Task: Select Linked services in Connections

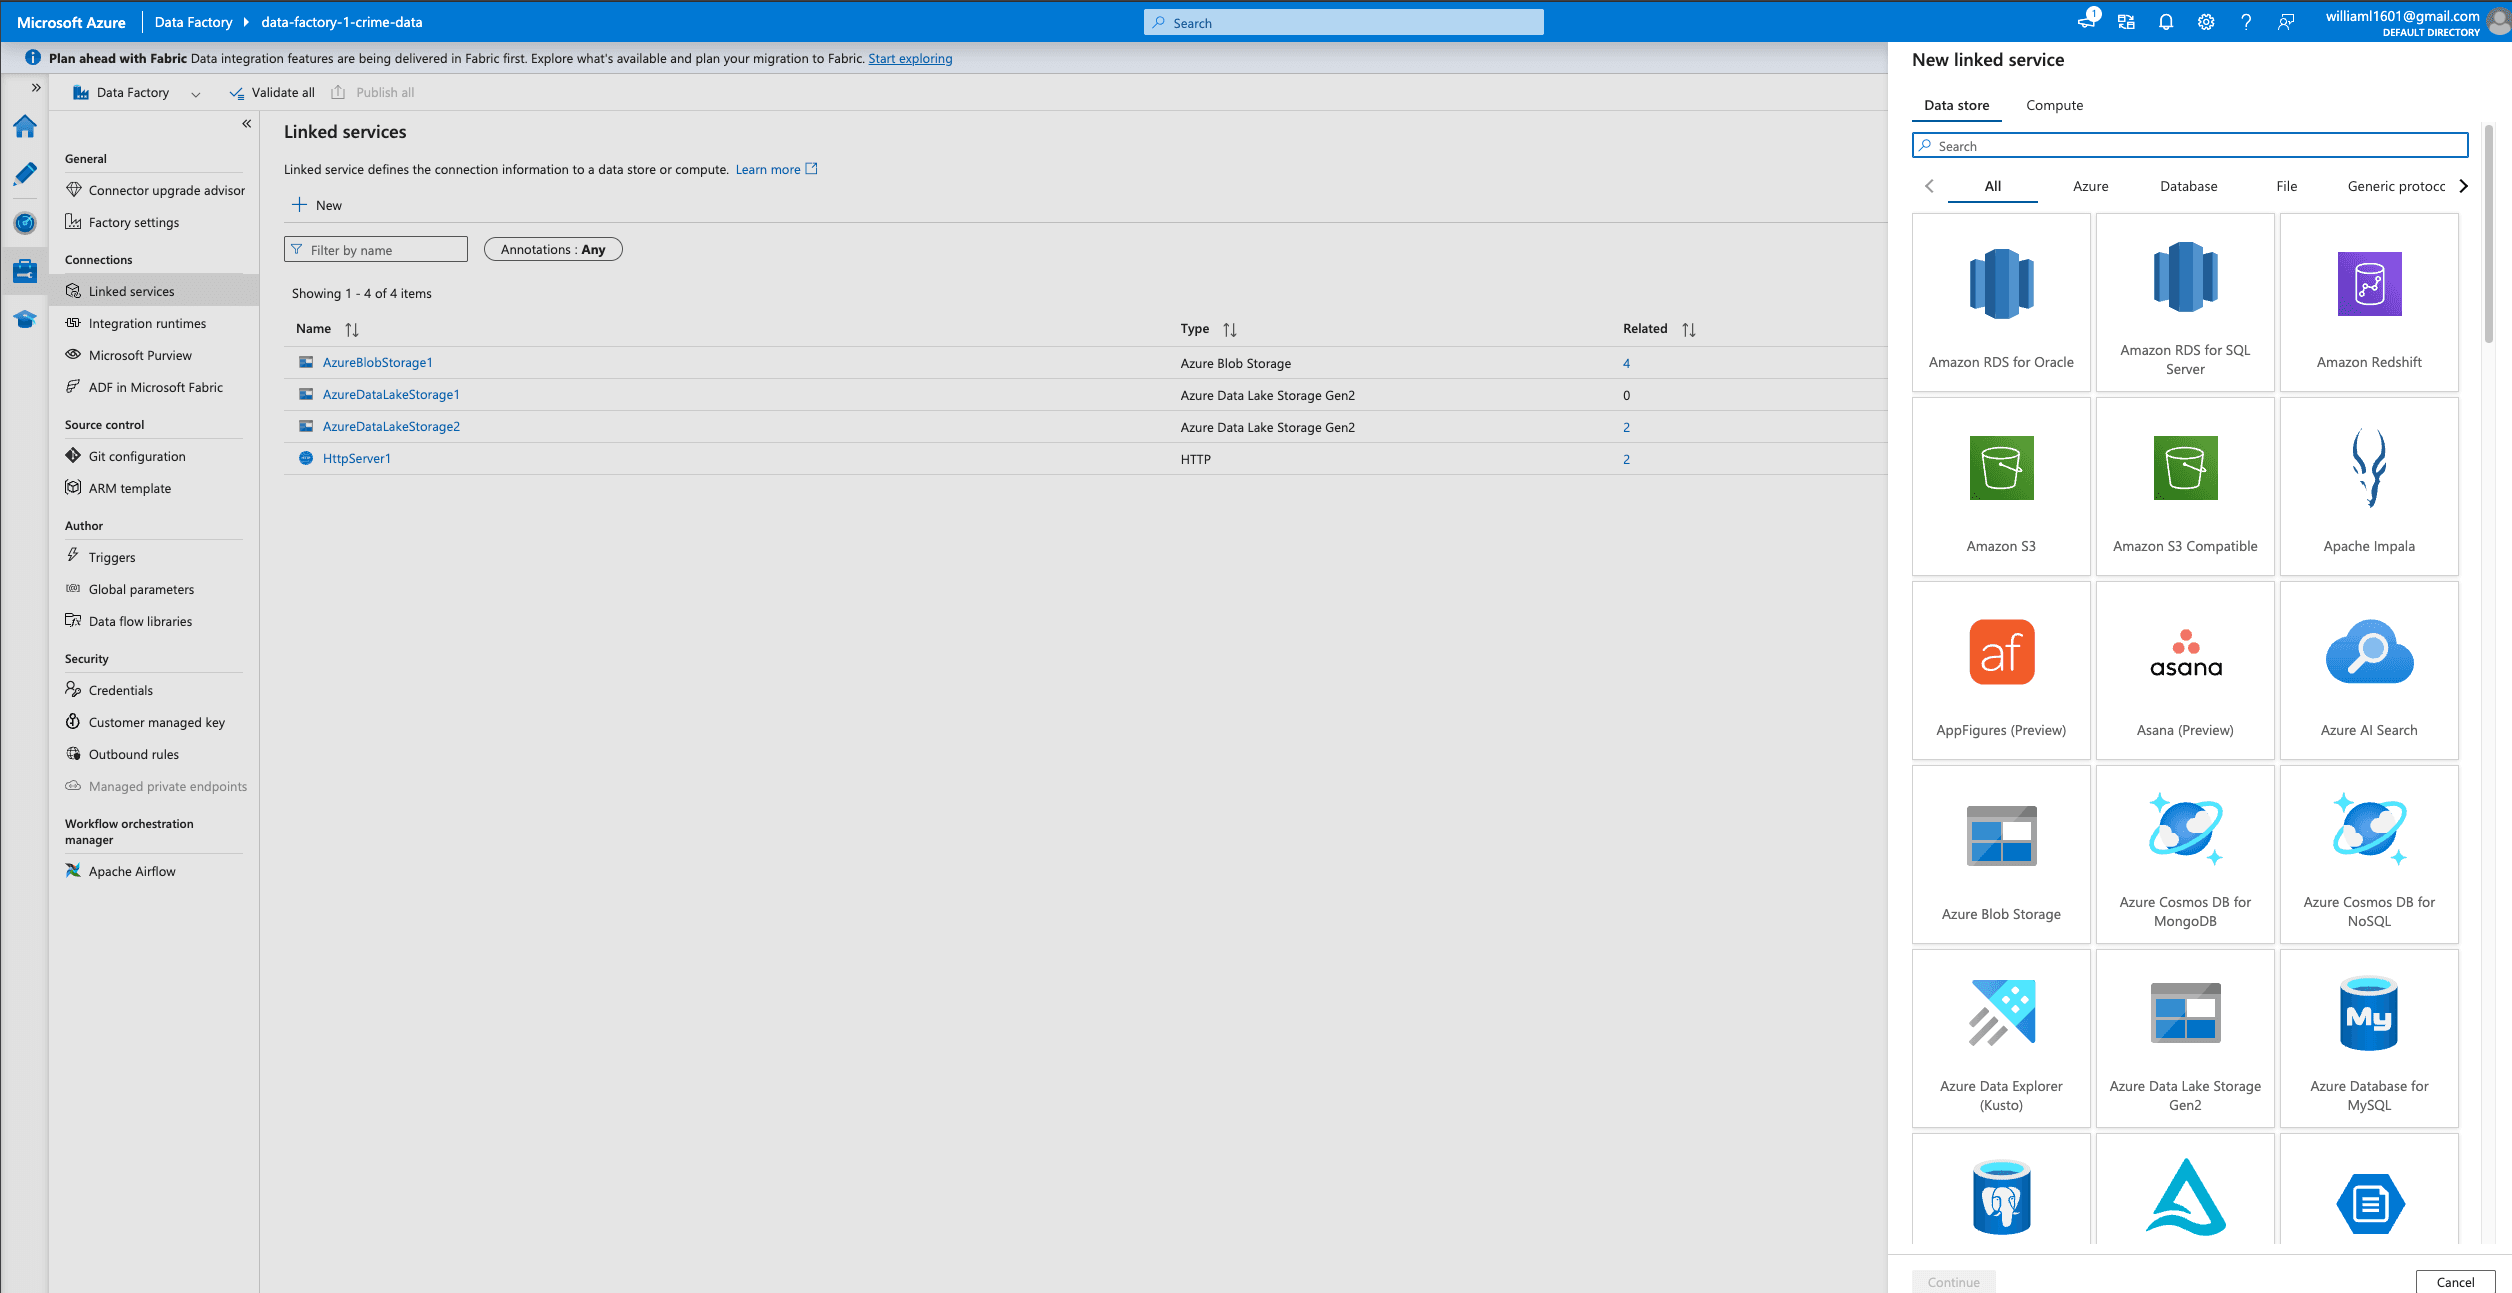Action: point(154,291)
